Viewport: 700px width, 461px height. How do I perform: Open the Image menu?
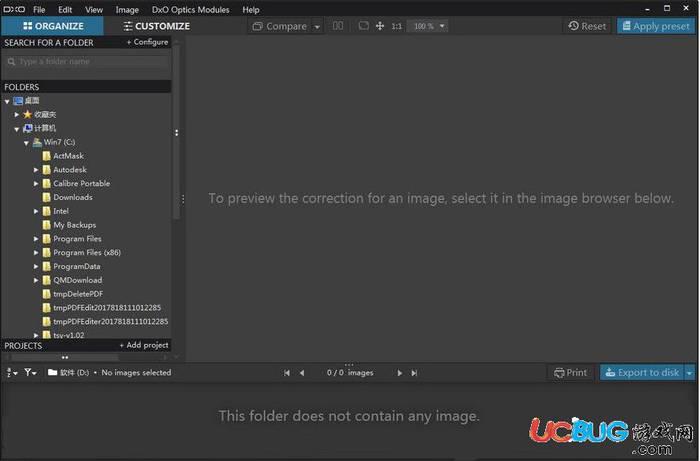tap(127, 9)
